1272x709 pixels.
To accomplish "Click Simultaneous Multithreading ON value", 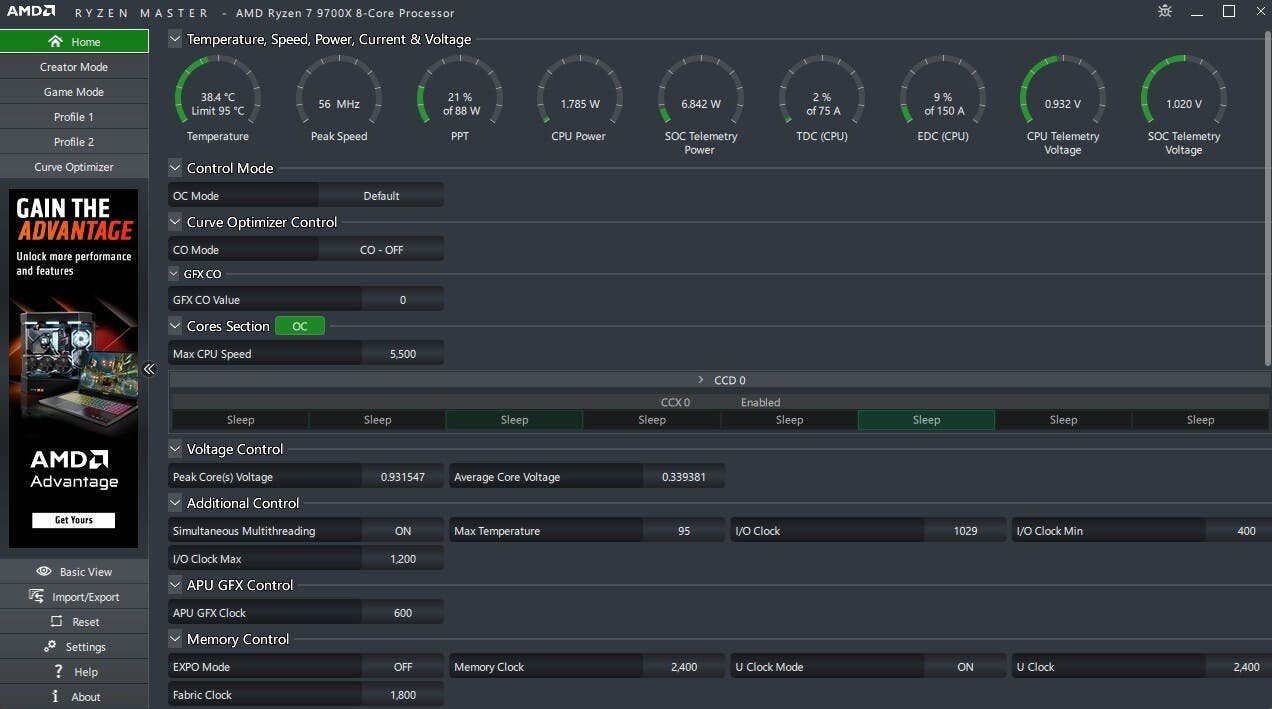I will click(403, 531).
